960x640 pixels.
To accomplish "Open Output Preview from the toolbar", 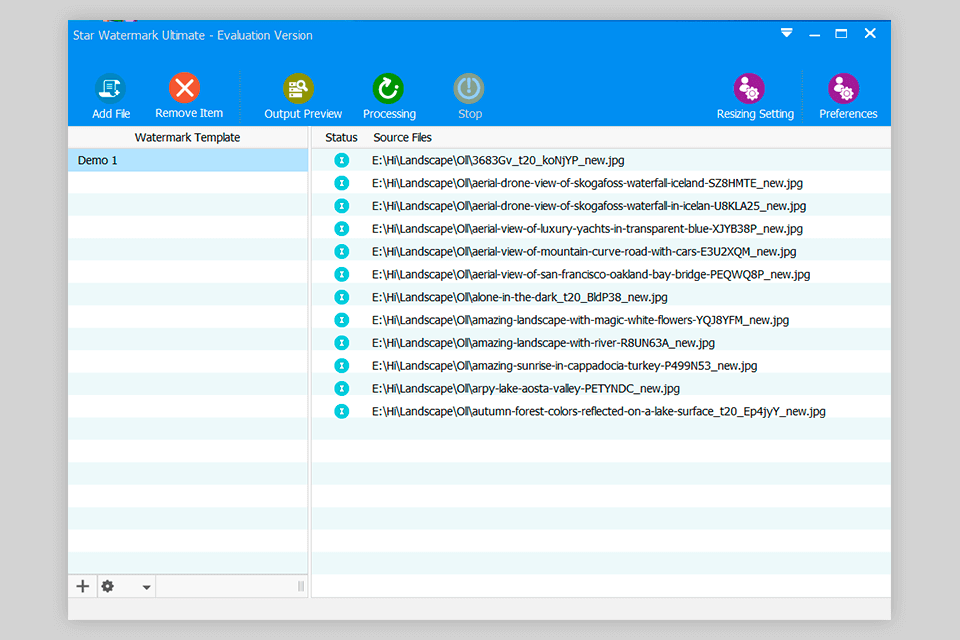I will coord(299,88).
